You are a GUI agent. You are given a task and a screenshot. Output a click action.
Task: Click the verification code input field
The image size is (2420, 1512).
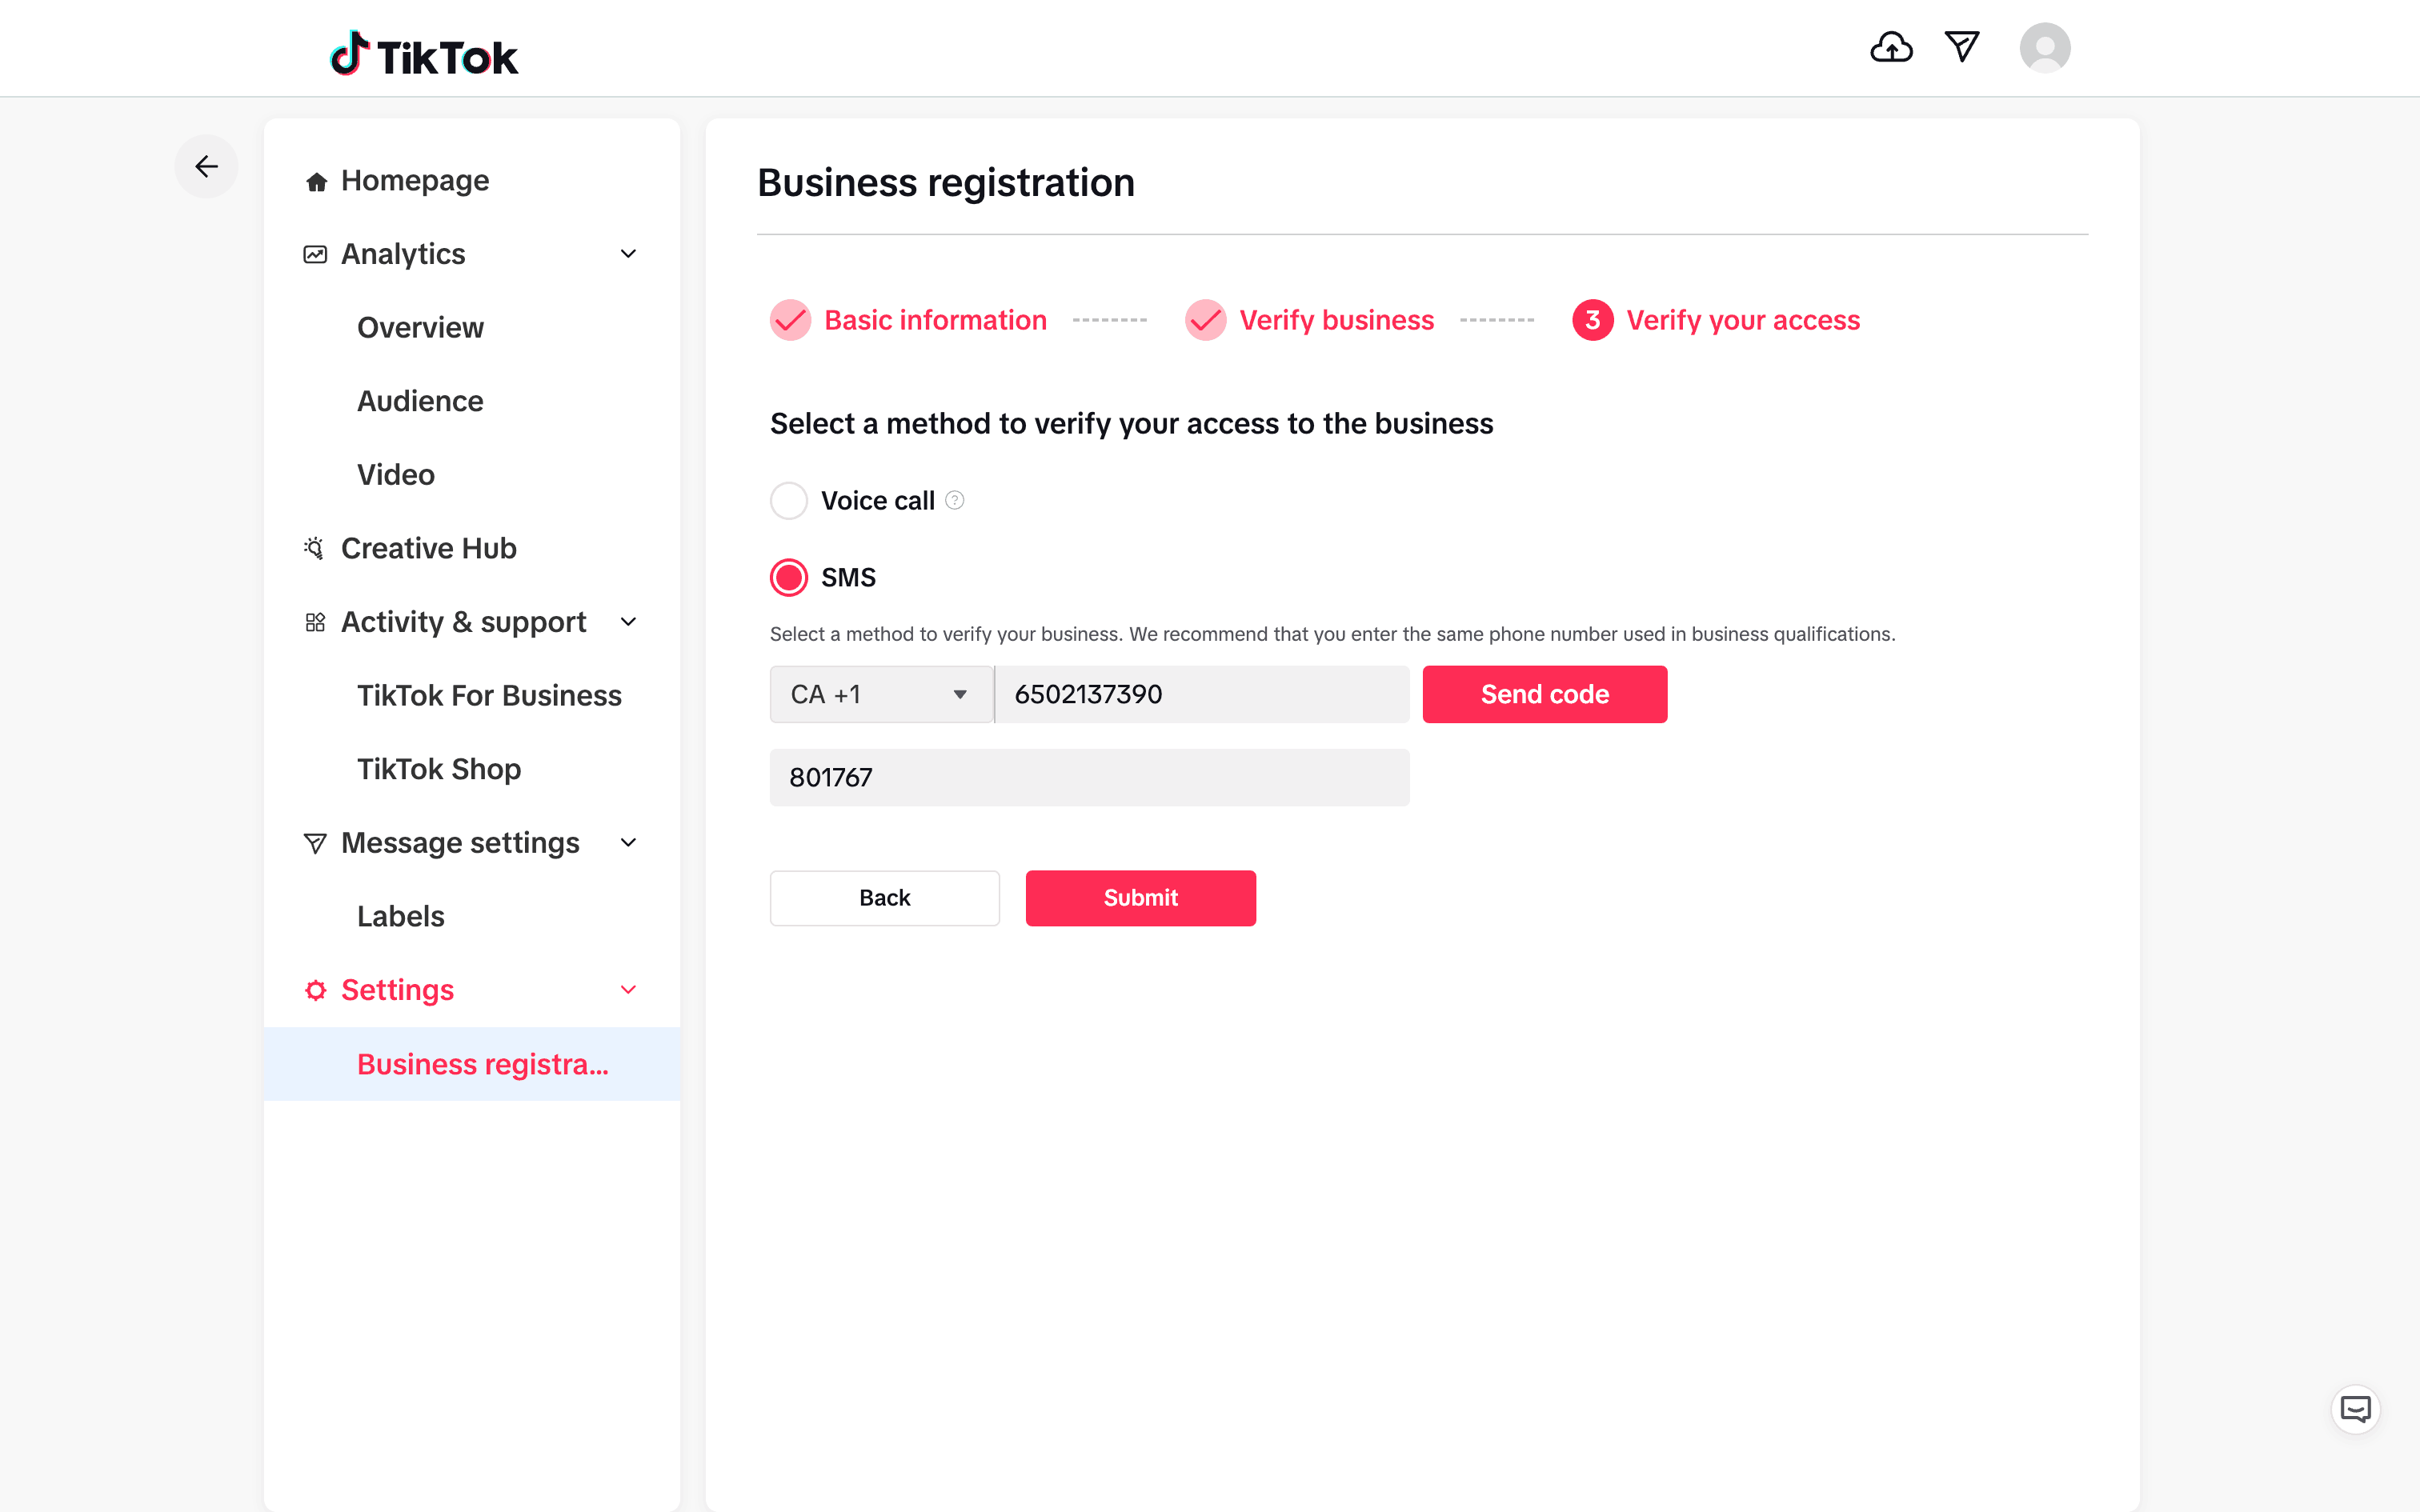1089,777
